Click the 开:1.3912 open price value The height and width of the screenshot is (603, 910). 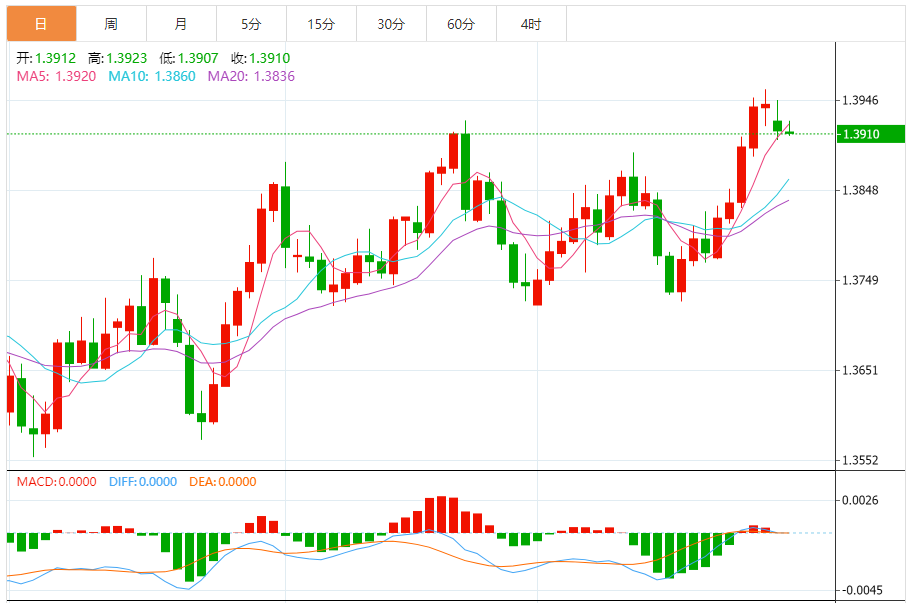click(x=46, y=58)
